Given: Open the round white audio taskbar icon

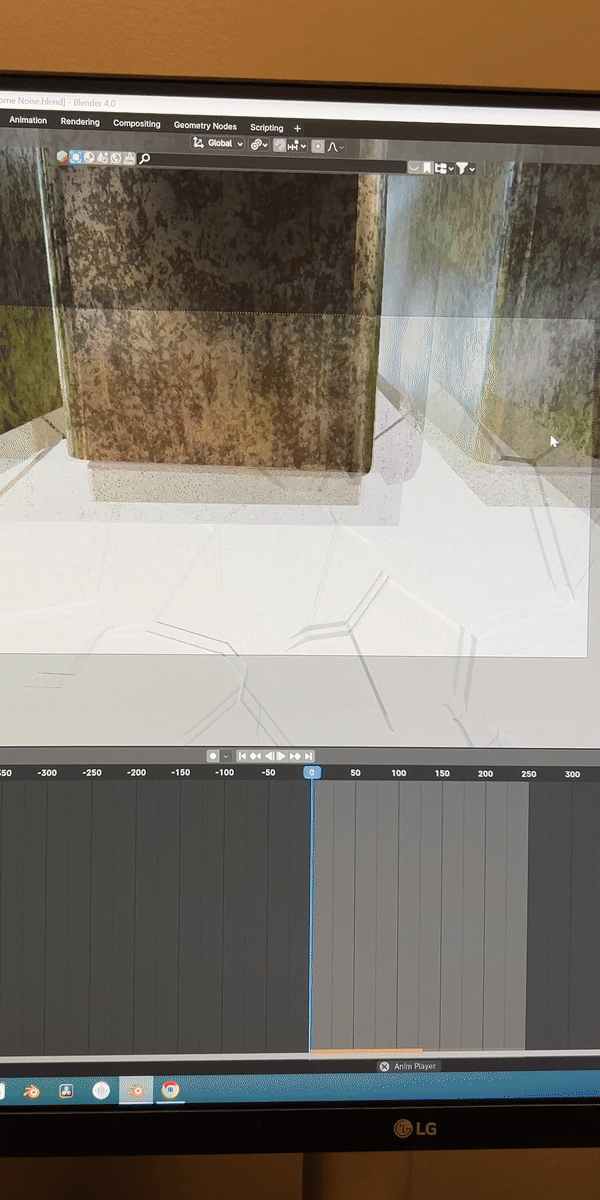Looking at the screenshot, I should click(101, 1091).
